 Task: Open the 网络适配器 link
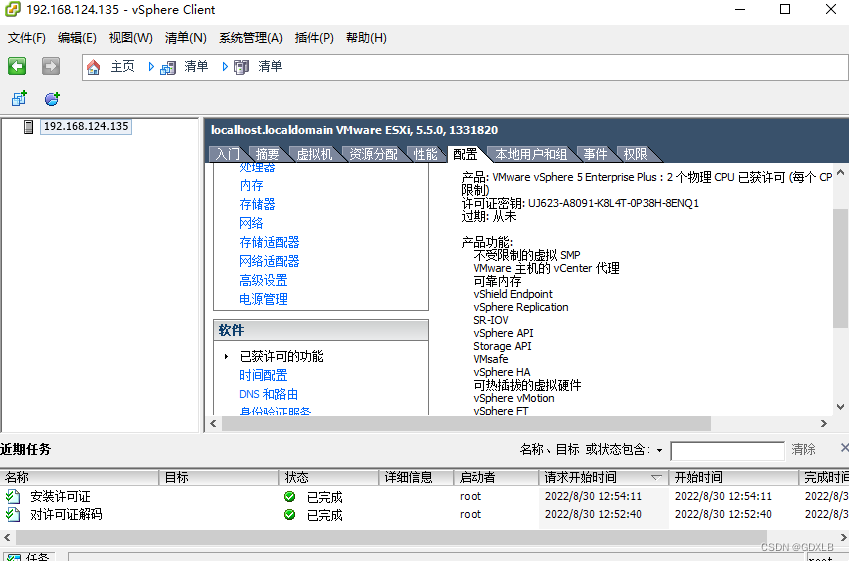269,261
